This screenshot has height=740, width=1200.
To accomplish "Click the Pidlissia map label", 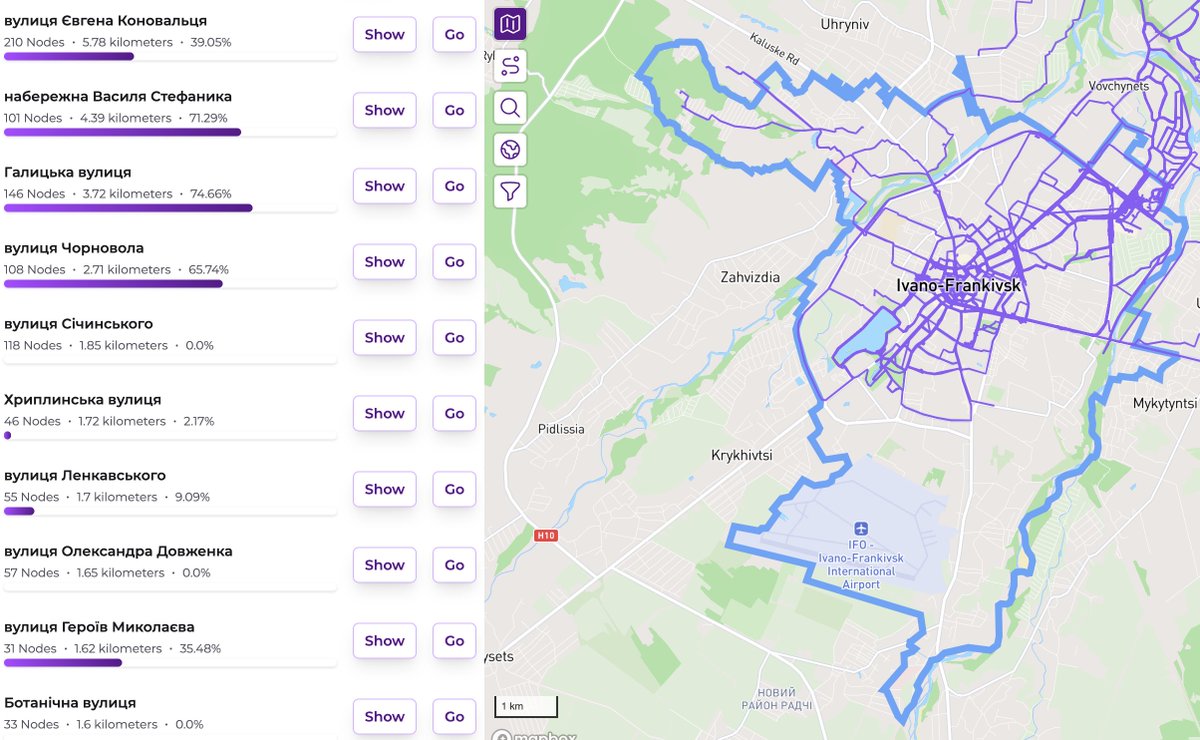I will 561,429.
